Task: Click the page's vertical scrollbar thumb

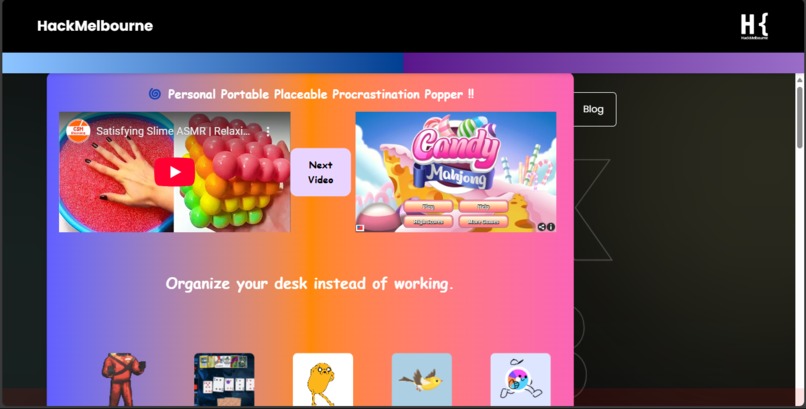Action: pos(799,117)
